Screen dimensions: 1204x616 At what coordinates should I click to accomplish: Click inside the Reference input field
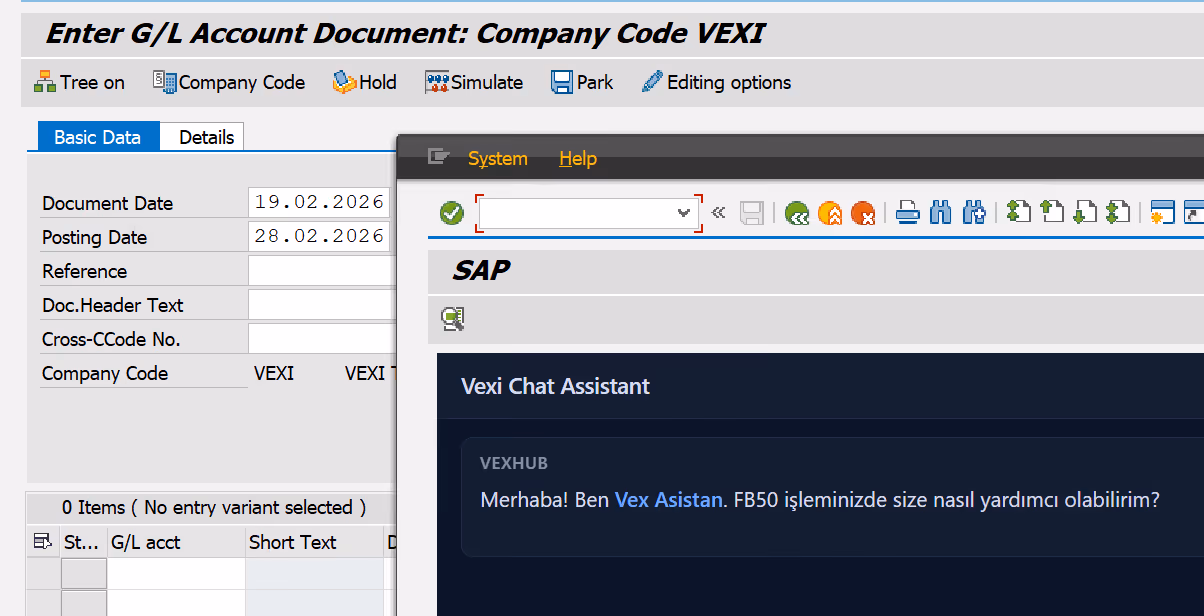point(320,270)
